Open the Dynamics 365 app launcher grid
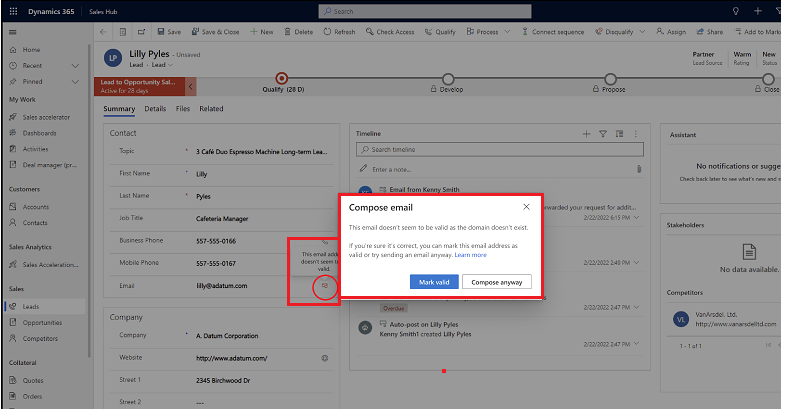The width and height of the screenshot is (787, 410). (14, 11)
